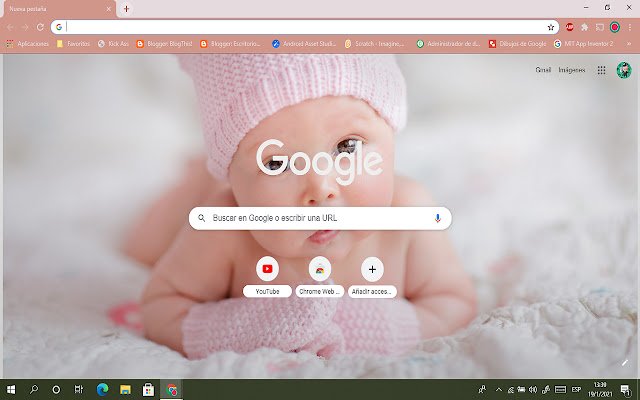Open the notifications action center
Image resolution: width=640 pixels, height=400 pixels.
625,390
